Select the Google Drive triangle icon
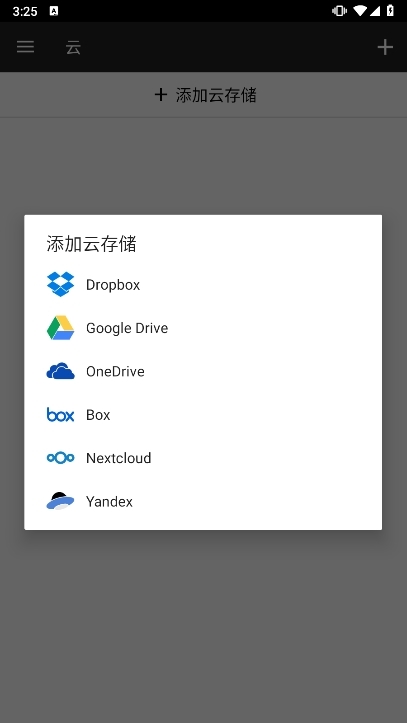Viewport: 407px width, 723px height. [x=60, y=328]
